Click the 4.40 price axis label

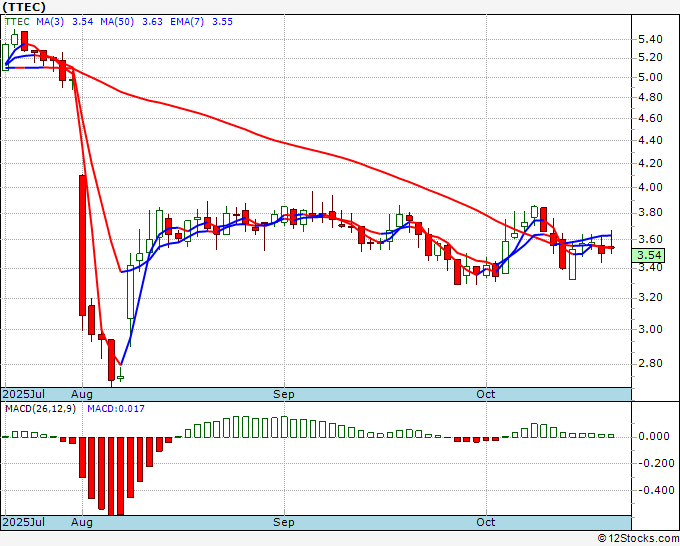tap(650, 141)
